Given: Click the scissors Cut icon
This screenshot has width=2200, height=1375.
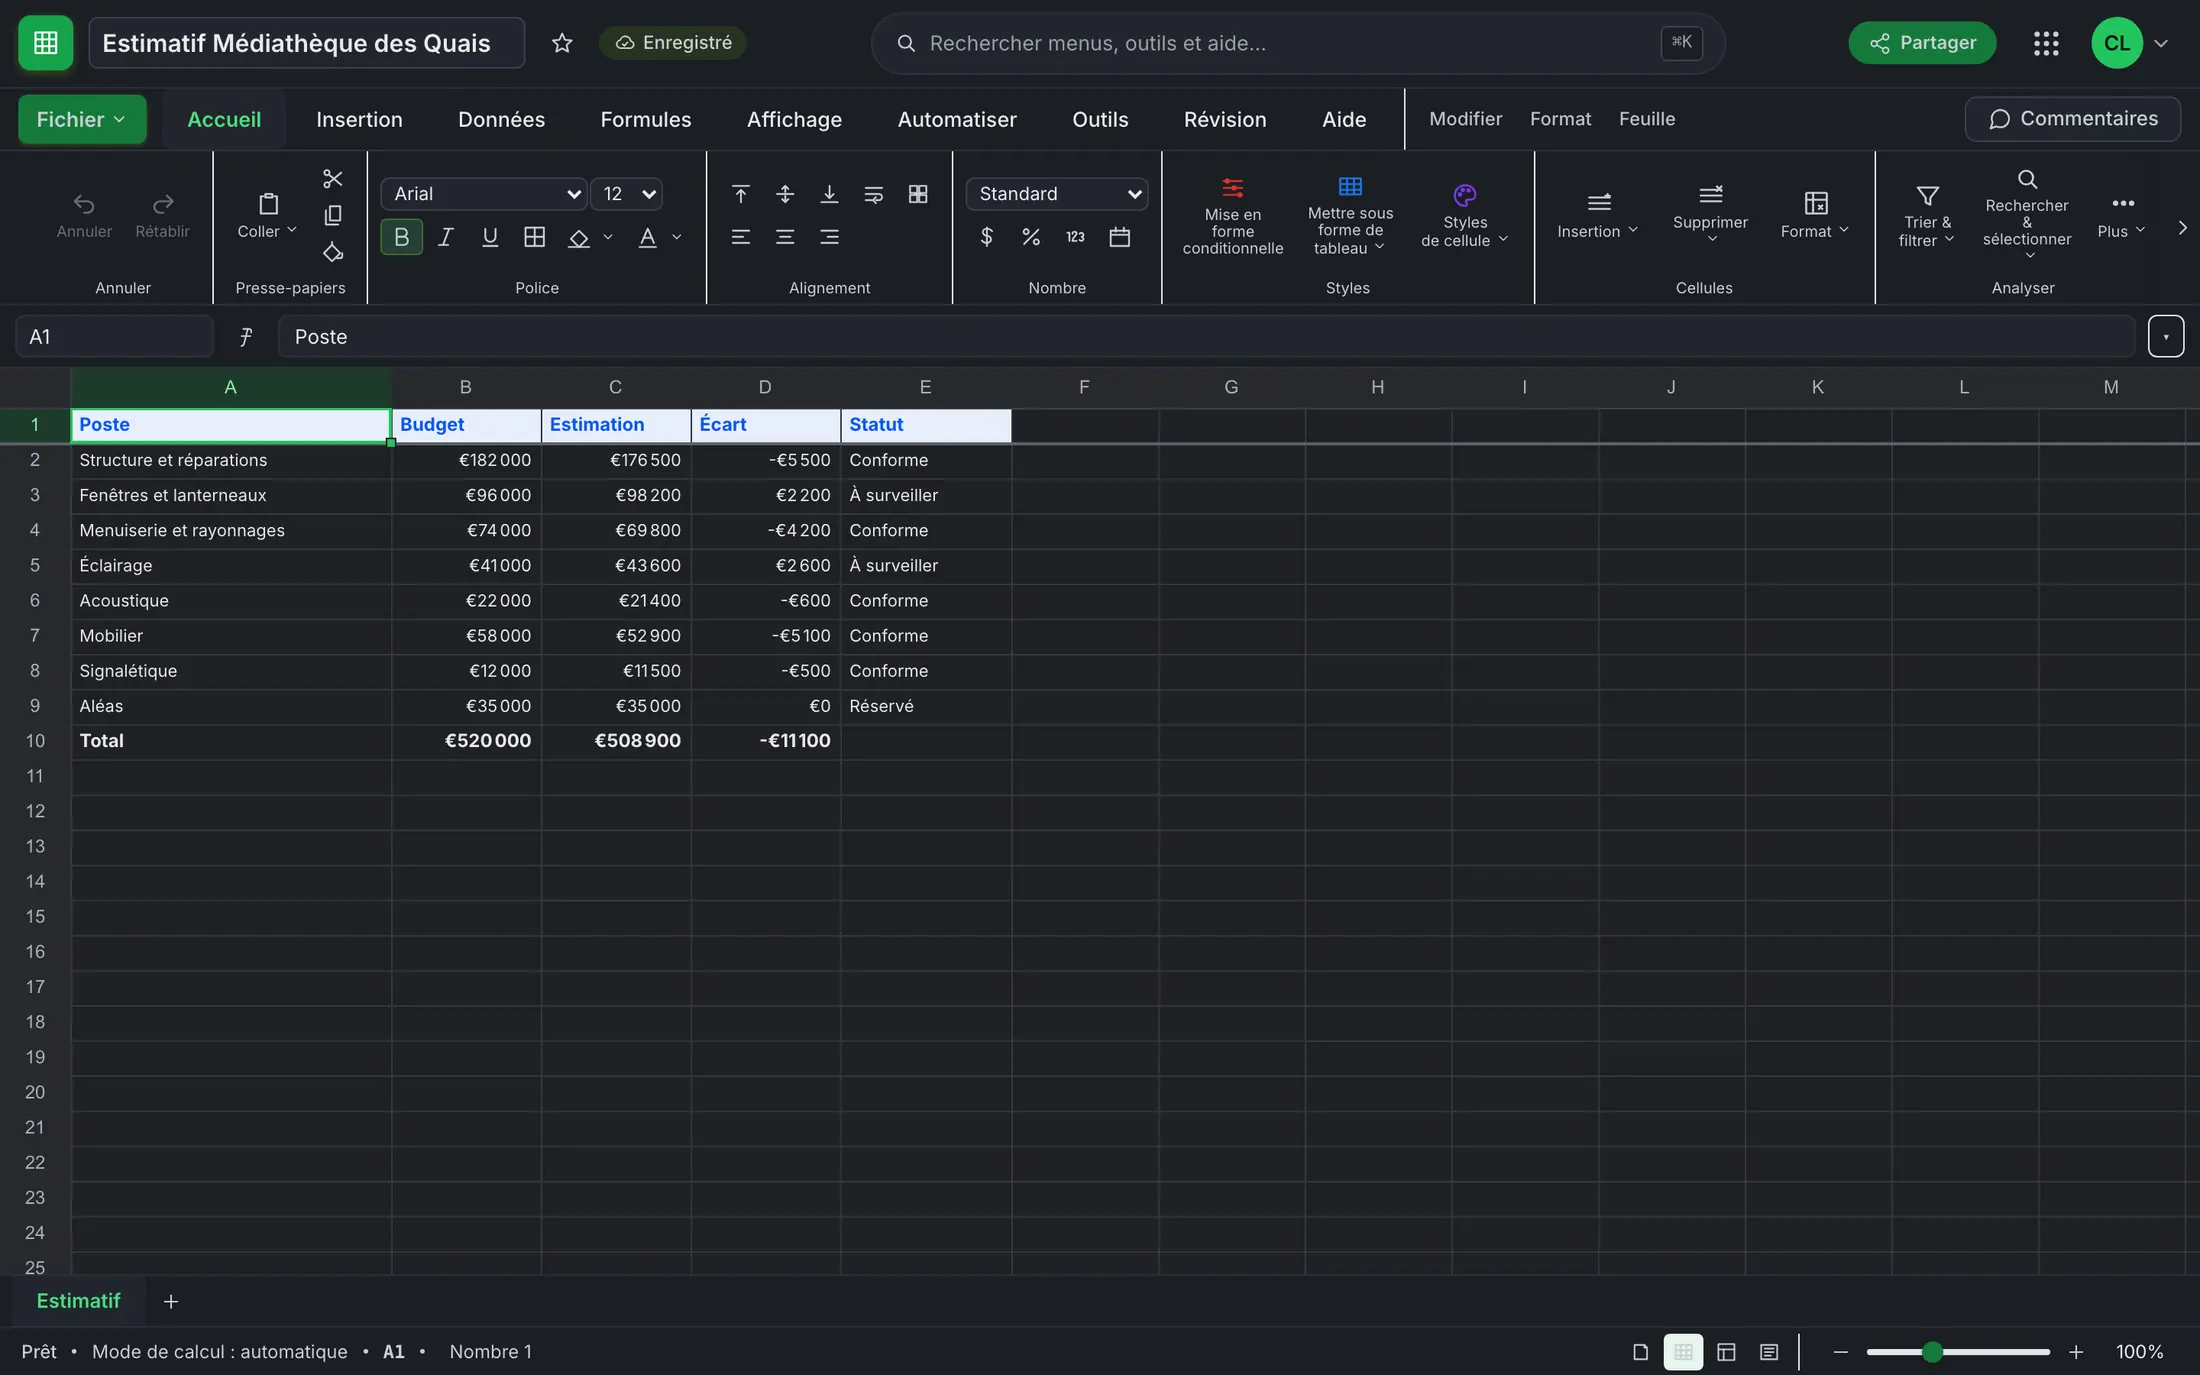Looking at the screenshot, I should [333, 179].
